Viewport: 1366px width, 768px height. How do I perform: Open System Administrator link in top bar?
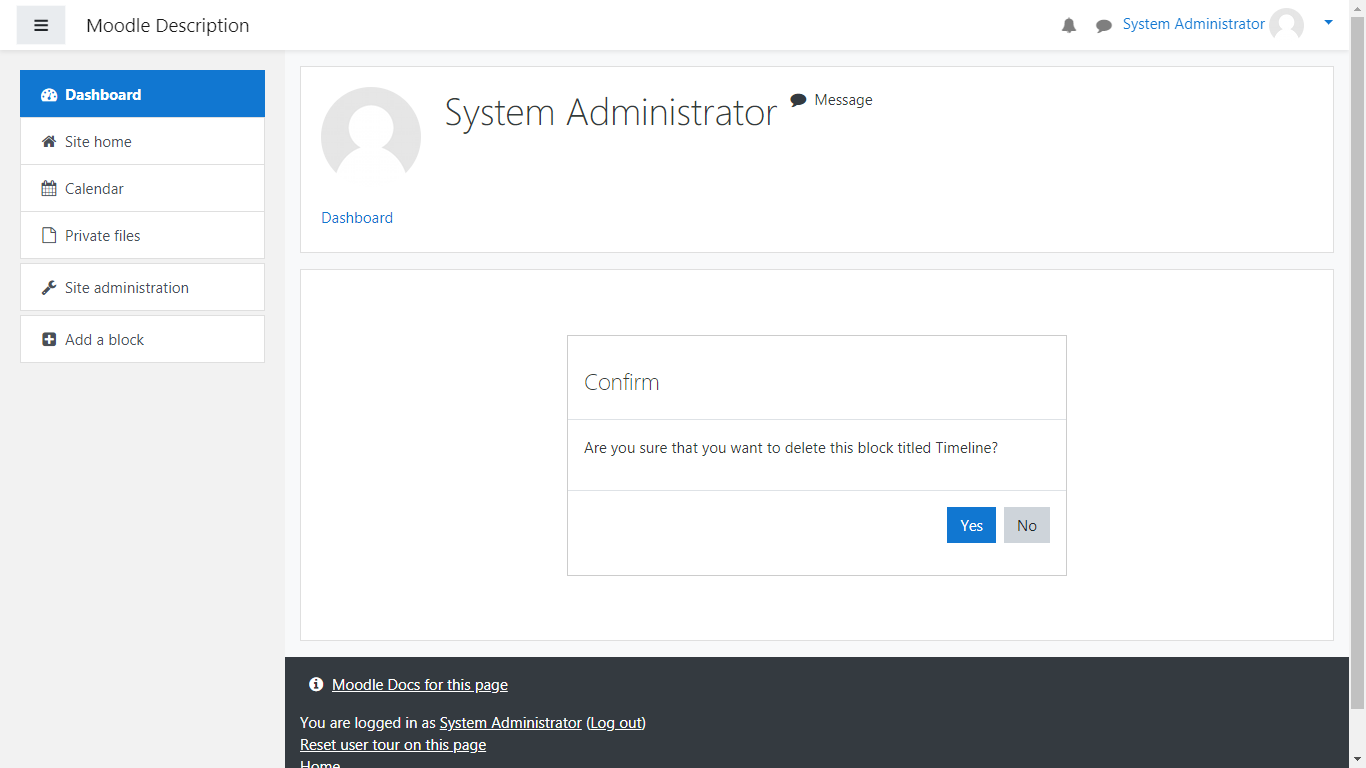(1193, 24)
